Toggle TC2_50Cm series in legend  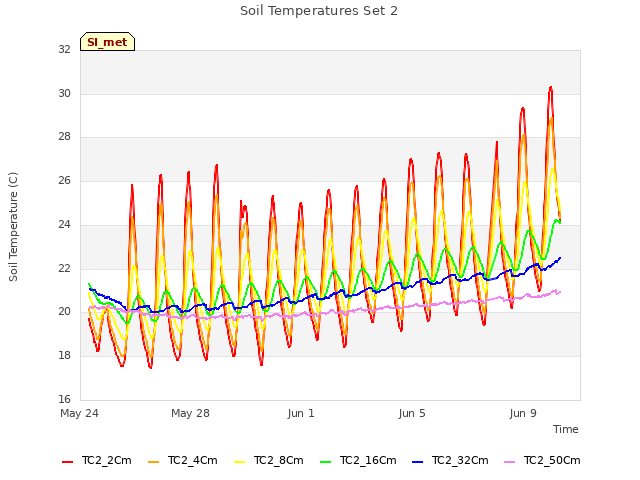(x=542, y=460)
